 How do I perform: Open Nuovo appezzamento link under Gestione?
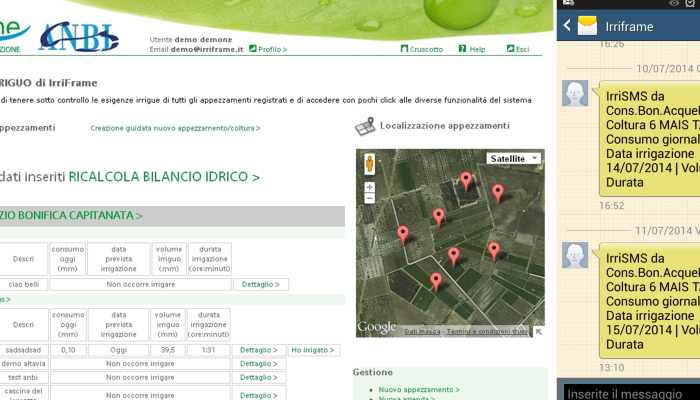click(x=419, y=390)
